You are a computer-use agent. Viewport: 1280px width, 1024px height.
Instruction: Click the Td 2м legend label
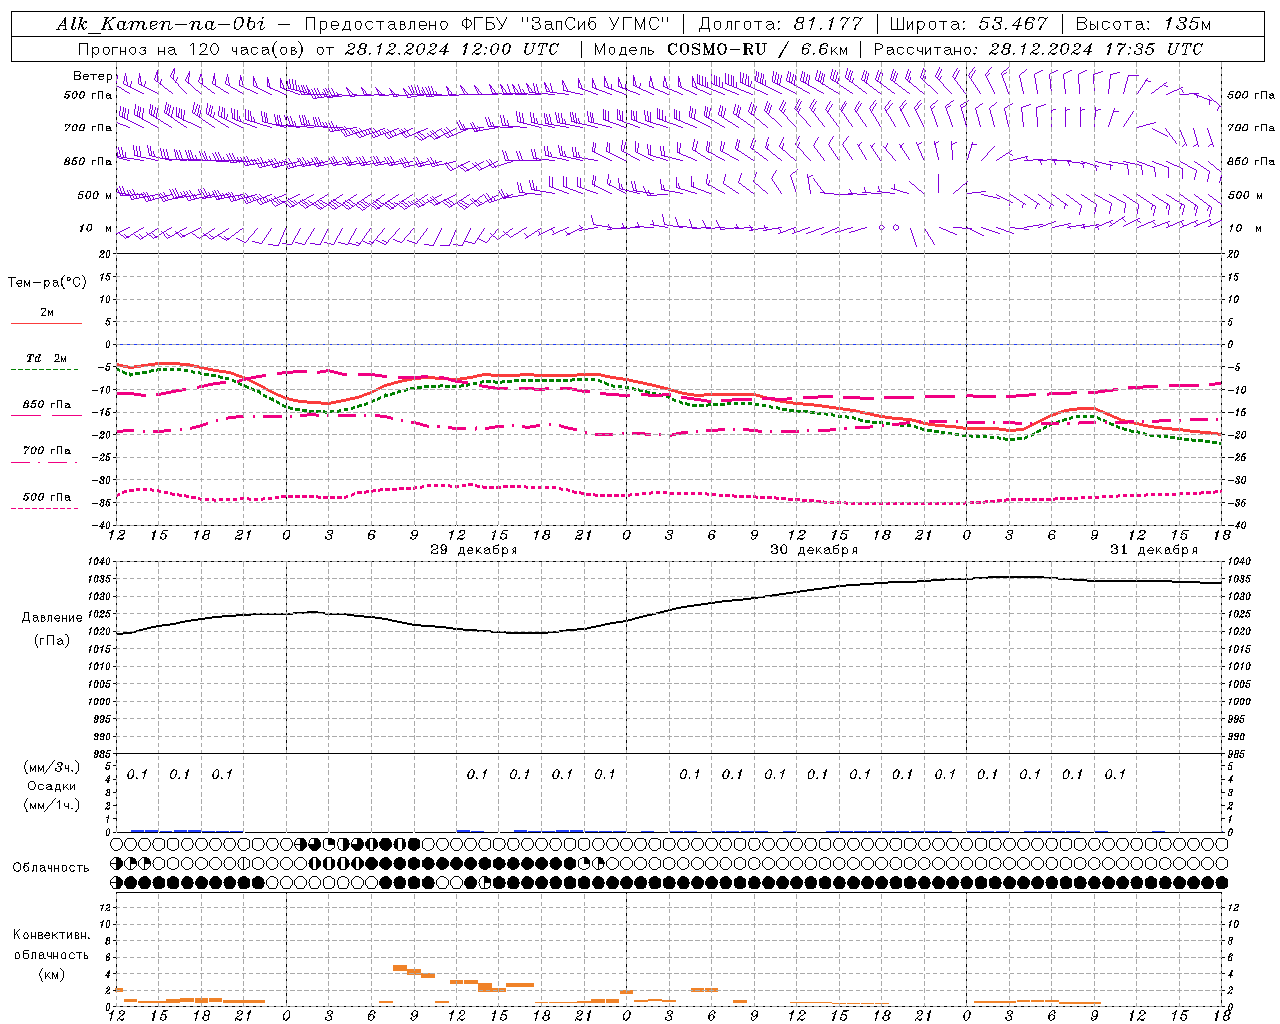coord(47,358)
